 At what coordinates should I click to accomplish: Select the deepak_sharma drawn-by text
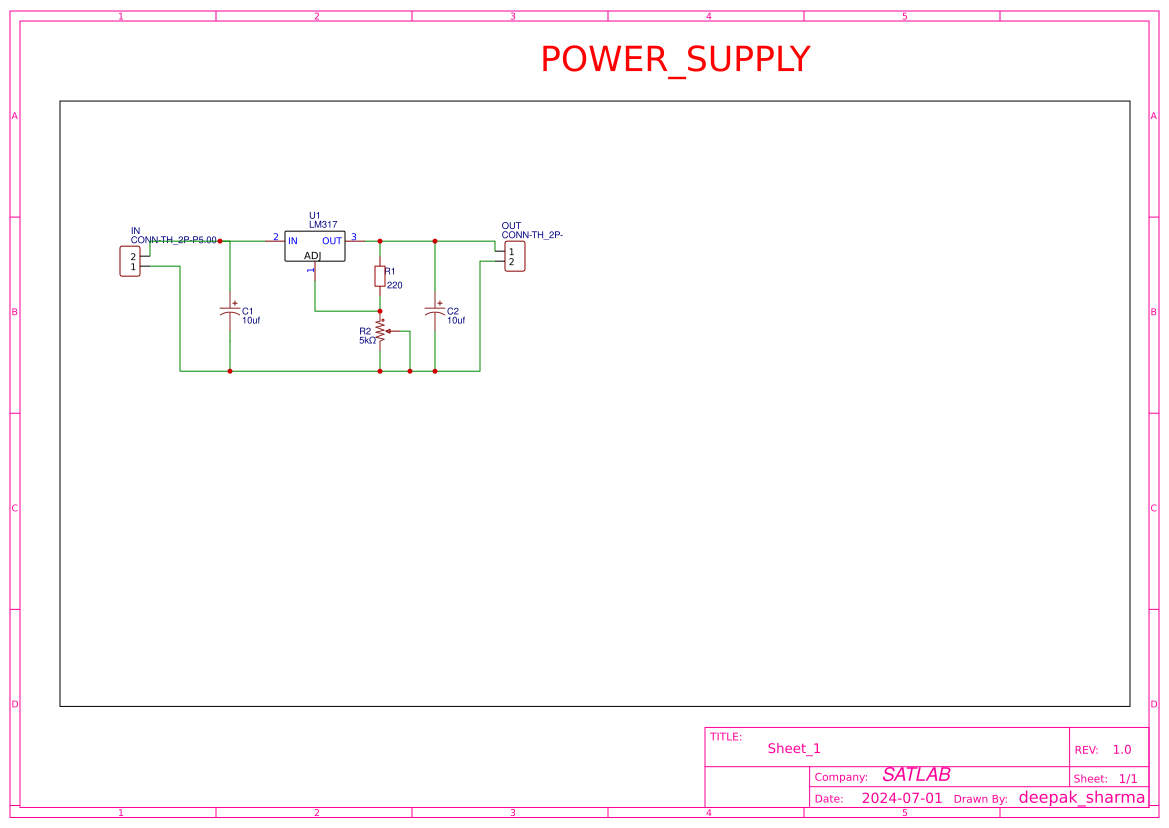click(x=1084, y=797)
